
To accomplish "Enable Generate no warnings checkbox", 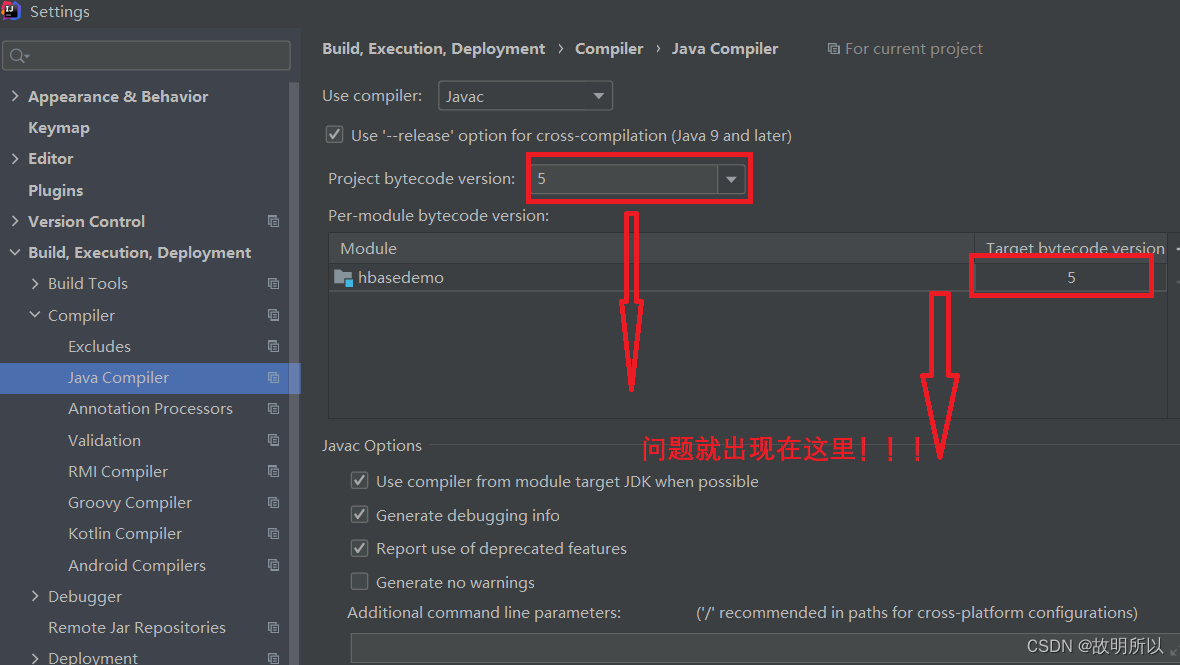I will 360,581.
